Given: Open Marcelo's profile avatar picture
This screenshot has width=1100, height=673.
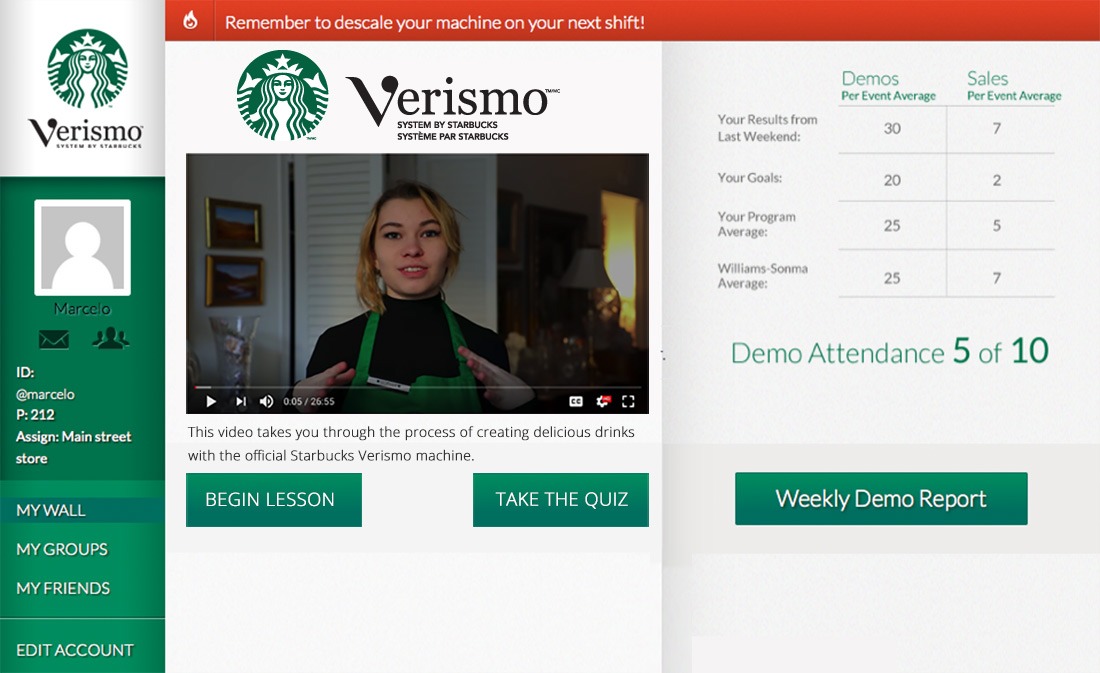Looking at the screenshot, I should pyautogui.click(x=83, y=248).
